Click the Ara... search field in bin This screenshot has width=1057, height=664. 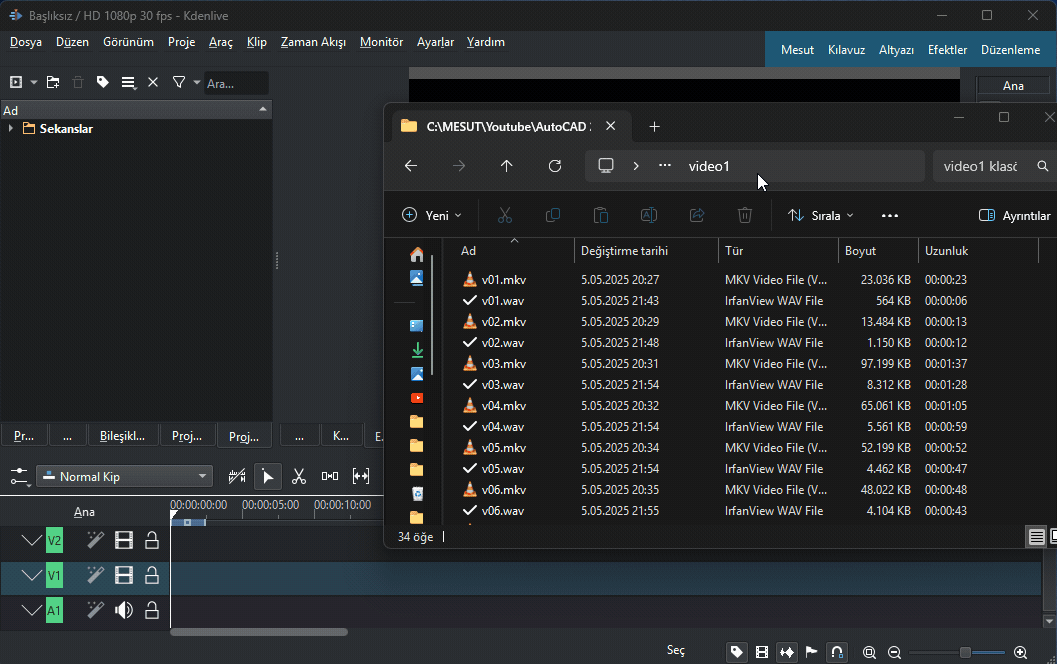click(x=236, y=83)
